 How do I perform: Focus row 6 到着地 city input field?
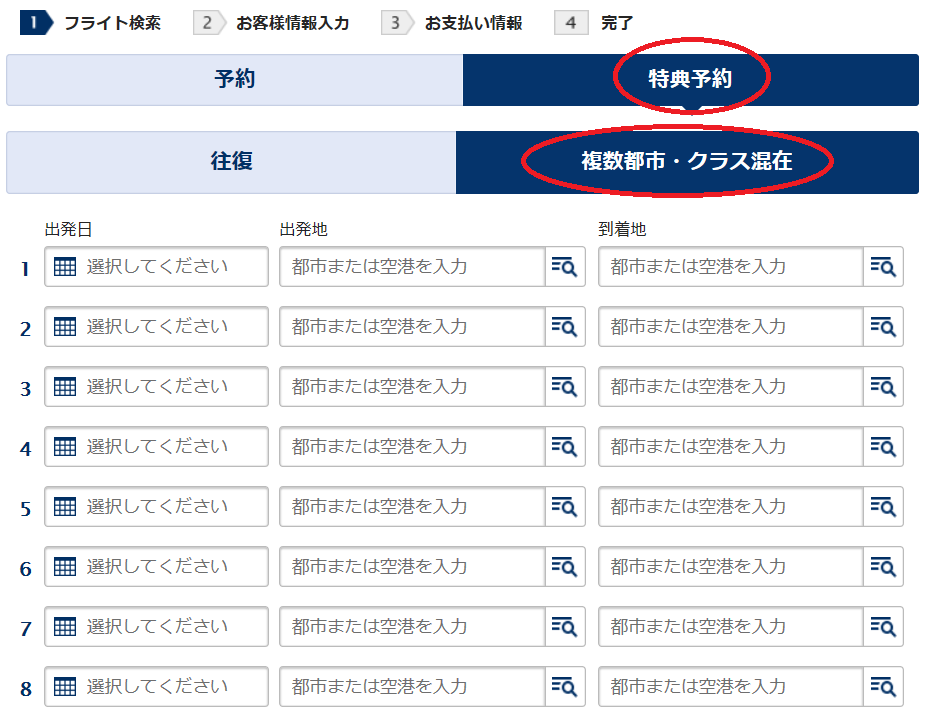click(x=731, y=566)
